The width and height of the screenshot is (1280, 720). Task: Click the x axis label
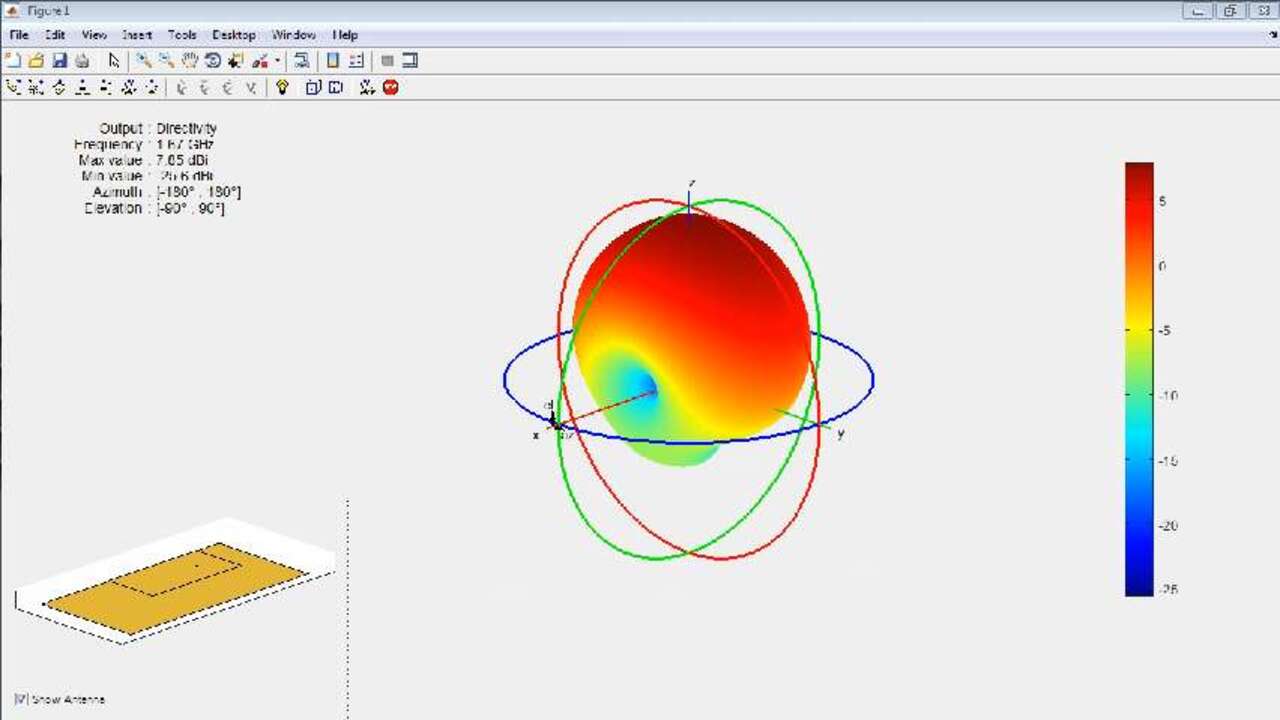pos(536,435)
